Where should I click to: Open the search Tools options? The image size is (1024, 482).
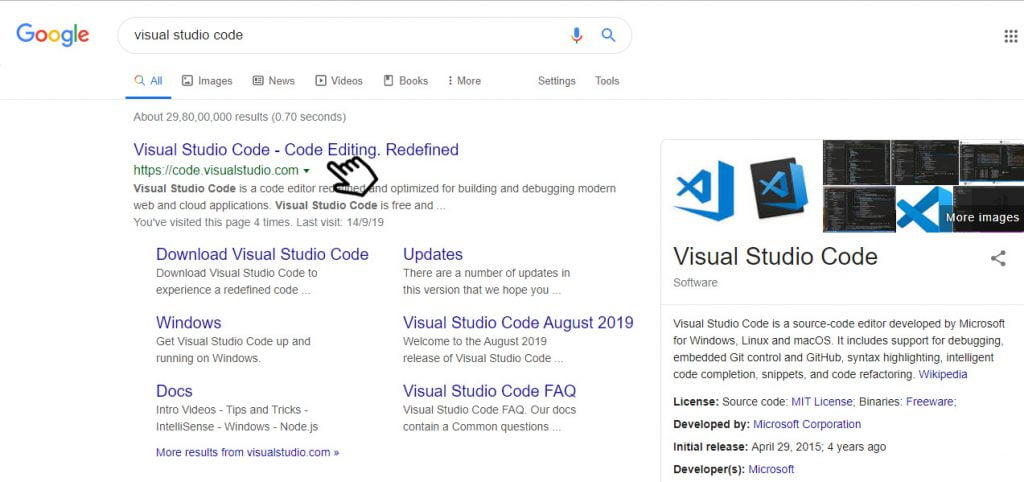(607, 81)
